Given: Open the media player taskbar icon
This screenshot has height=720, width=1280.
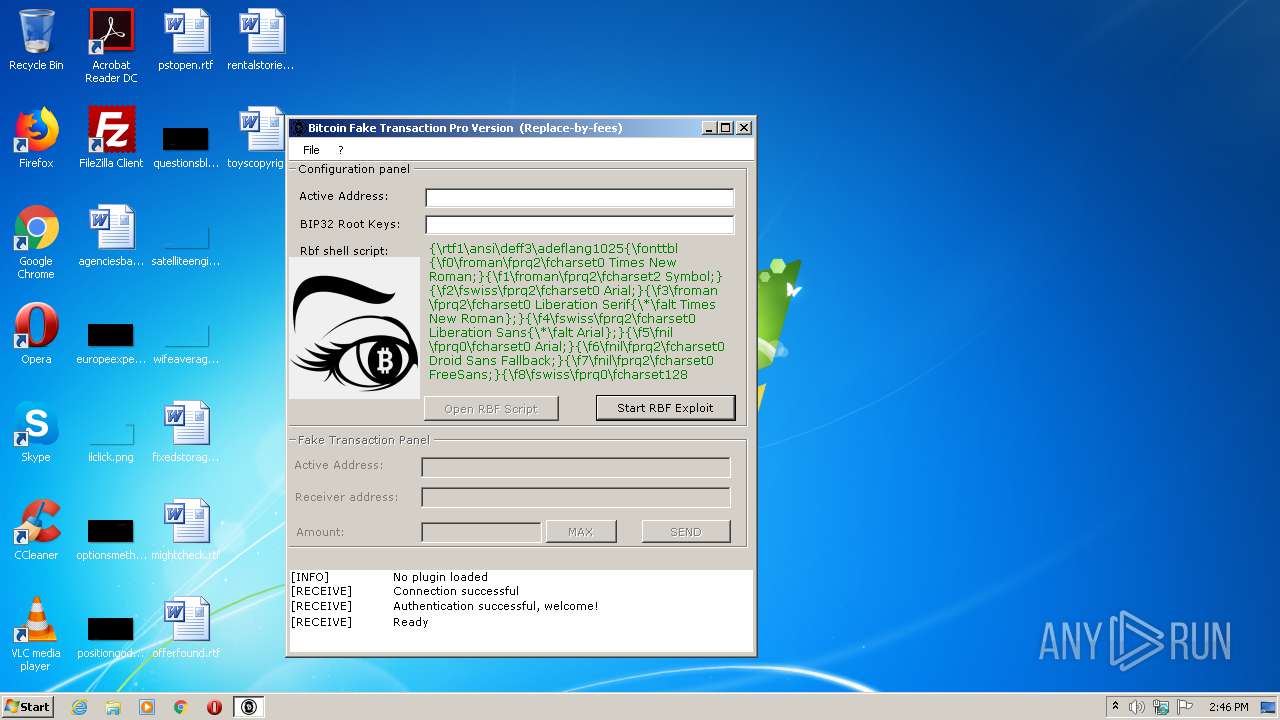Looking at the screenshot, I should 147,707.
